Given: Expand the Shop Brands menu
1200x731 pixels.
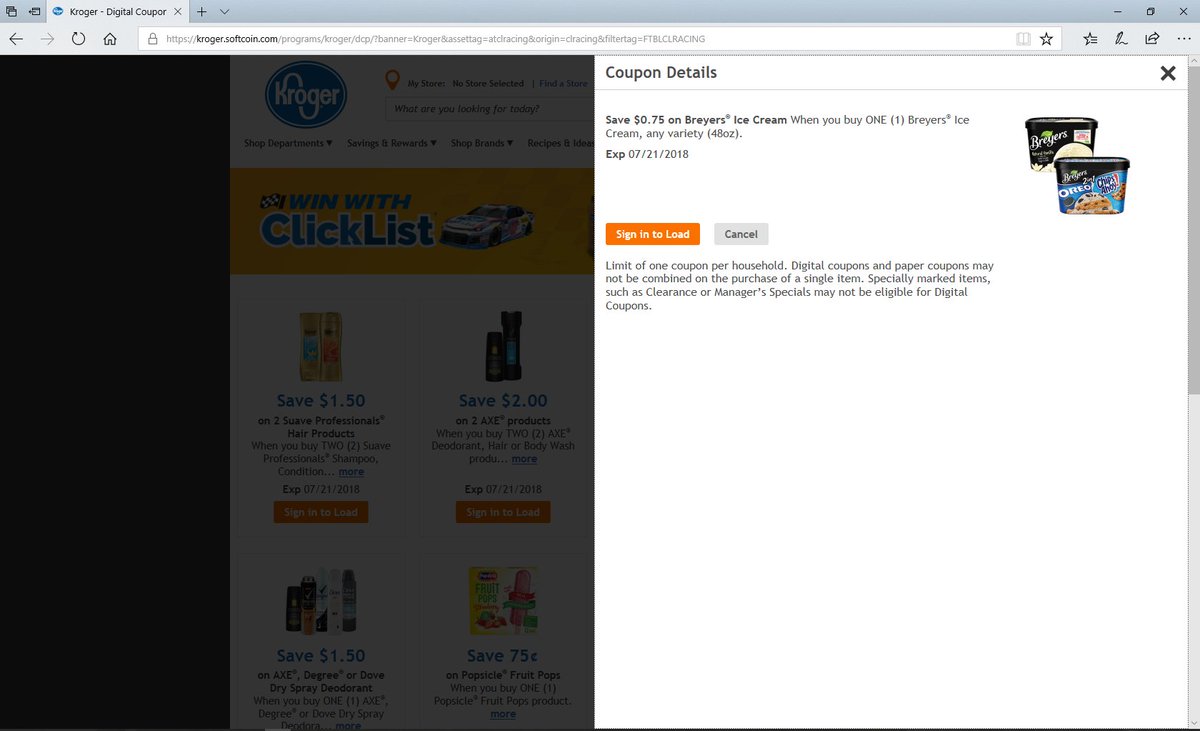Looking at the screenshot, I should click(482, 143).
